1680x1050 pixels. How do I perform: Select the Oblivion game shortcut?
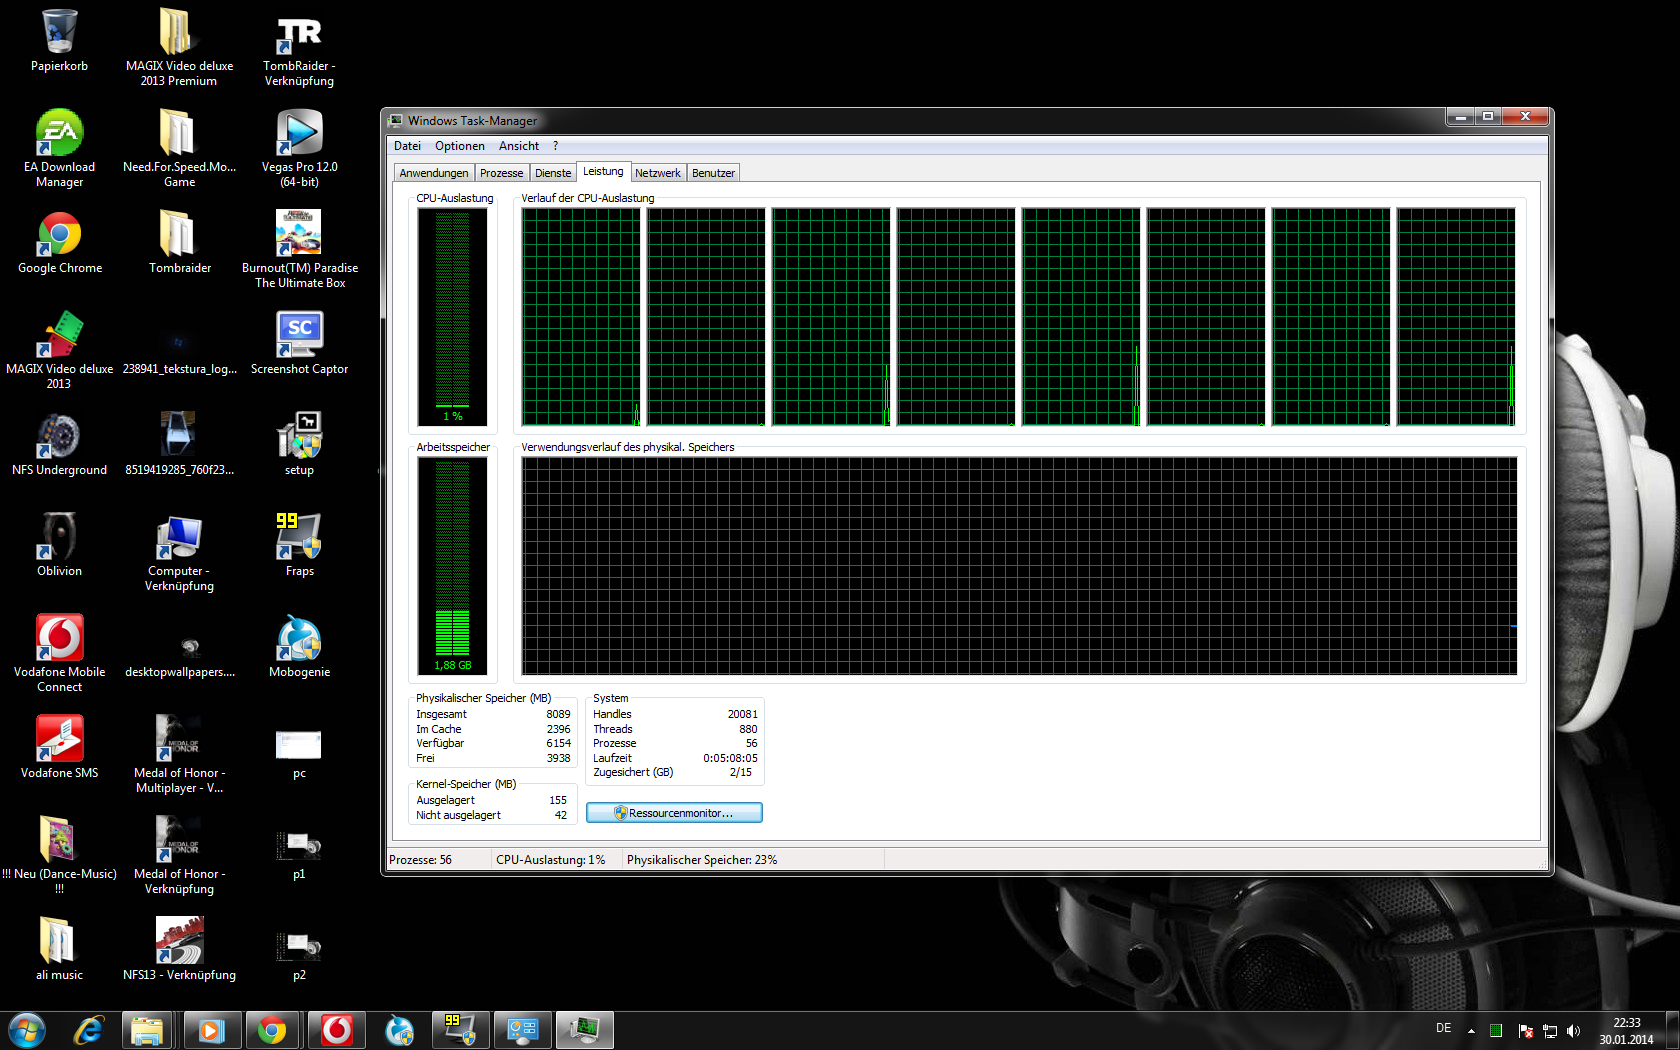click(x=59, y=545)
